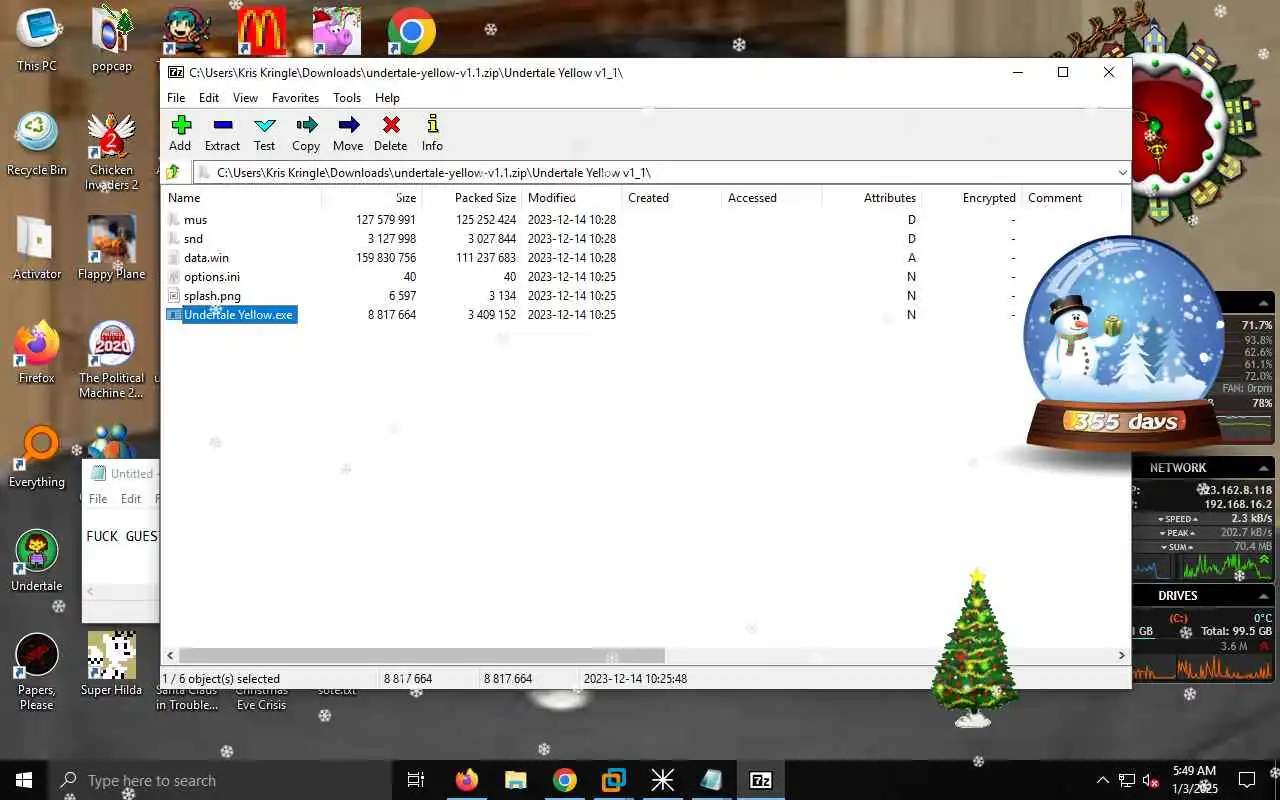Screen dimensions: 1280x800
Task: Select the Chrome desktop icon
Action: tap(411, 32)
